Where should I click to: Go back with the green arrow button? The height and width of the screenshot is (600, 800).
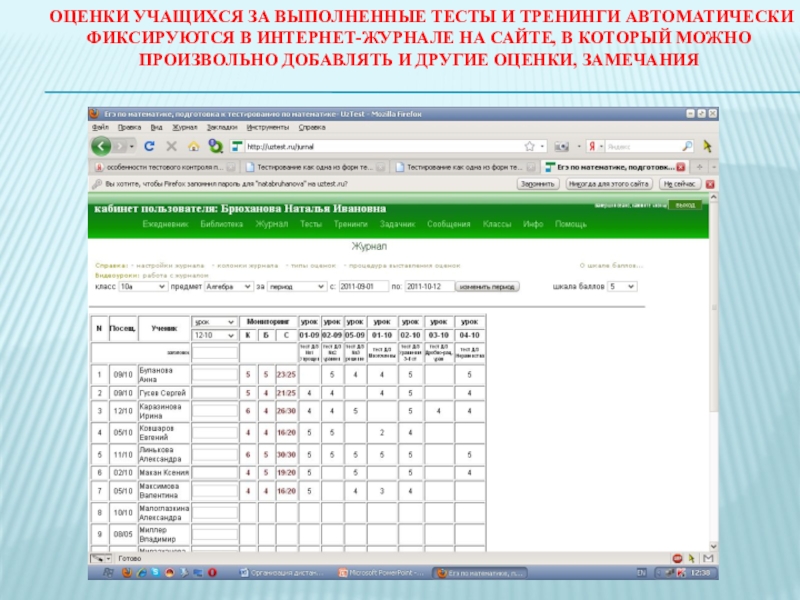[101, 146]
